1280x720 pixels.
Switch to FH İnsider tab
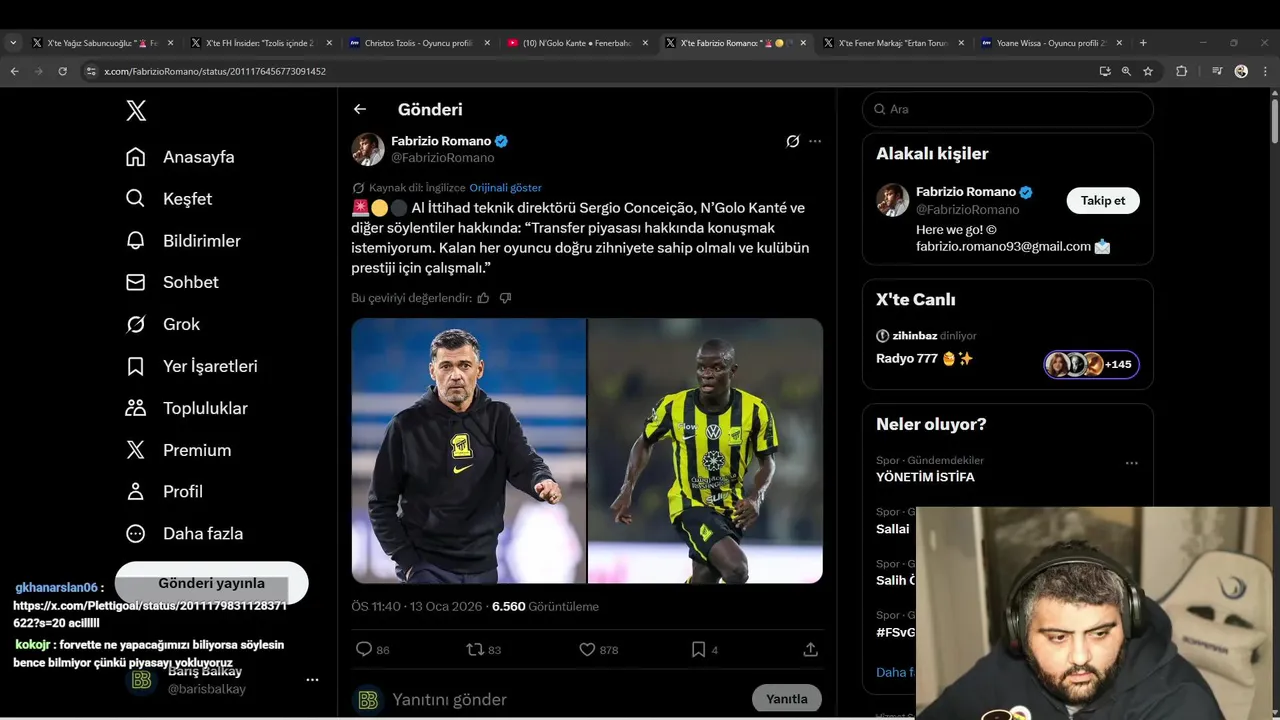(260, 43)
